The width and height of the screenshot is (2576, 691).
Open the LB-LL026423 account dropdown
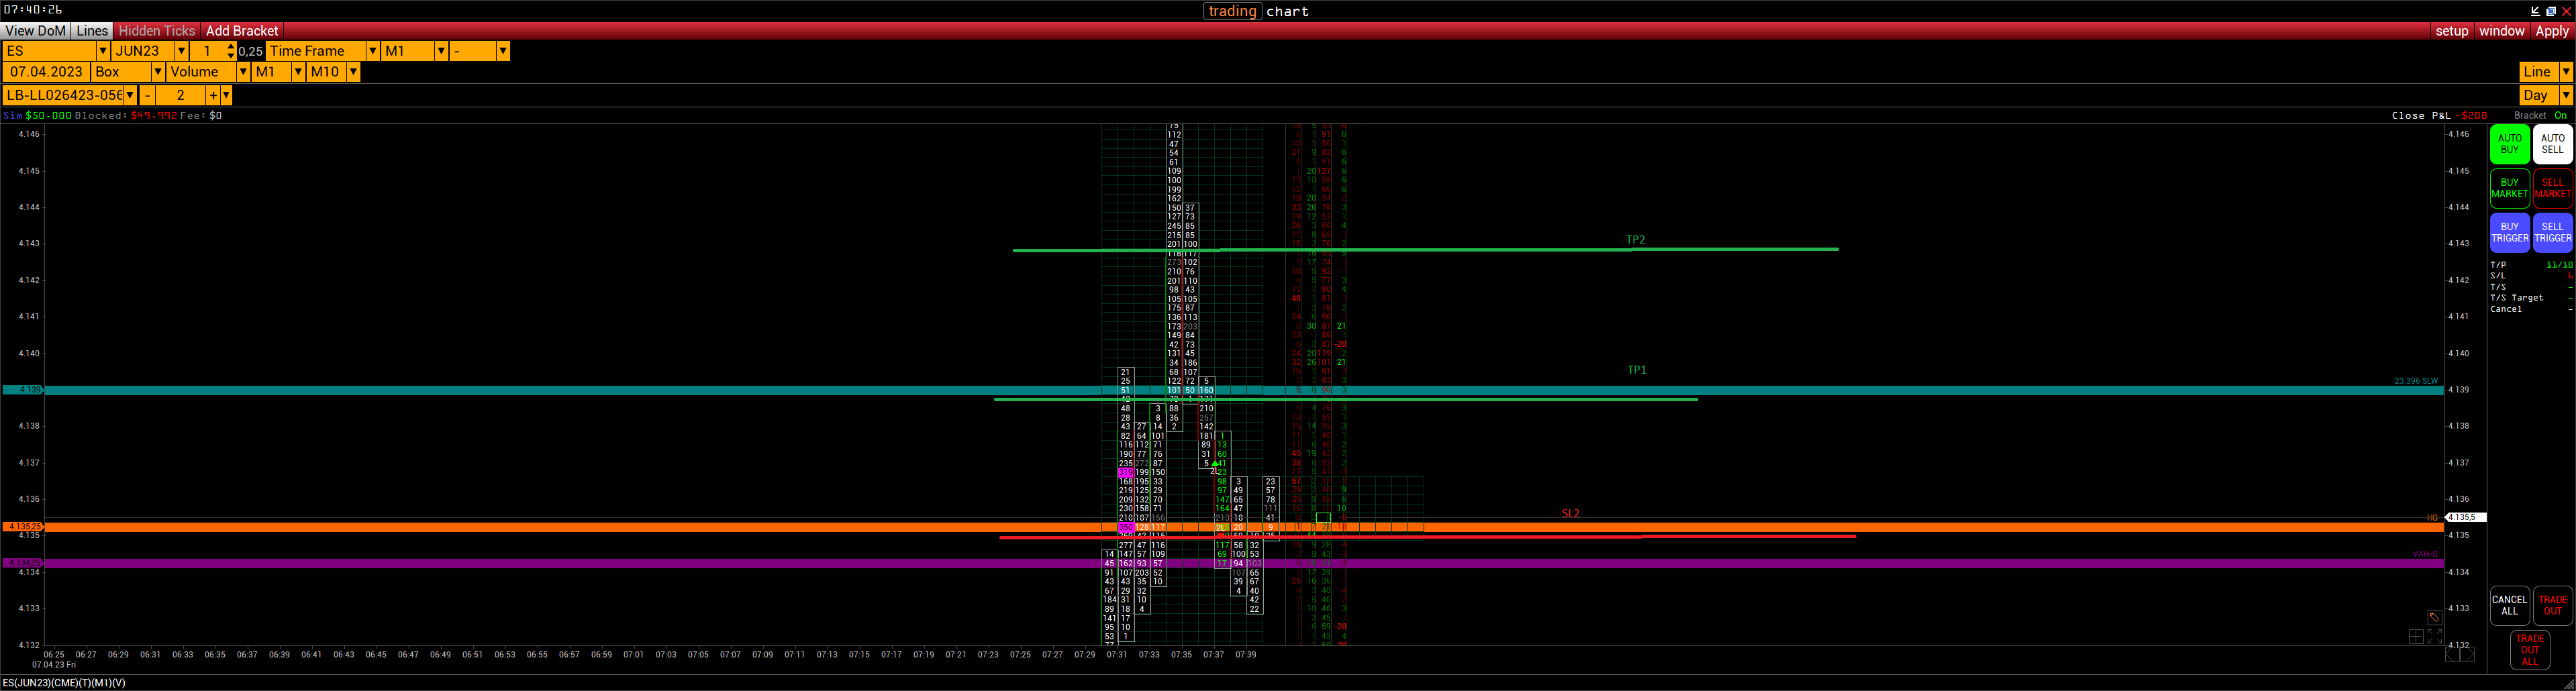[x=130, y=95]
